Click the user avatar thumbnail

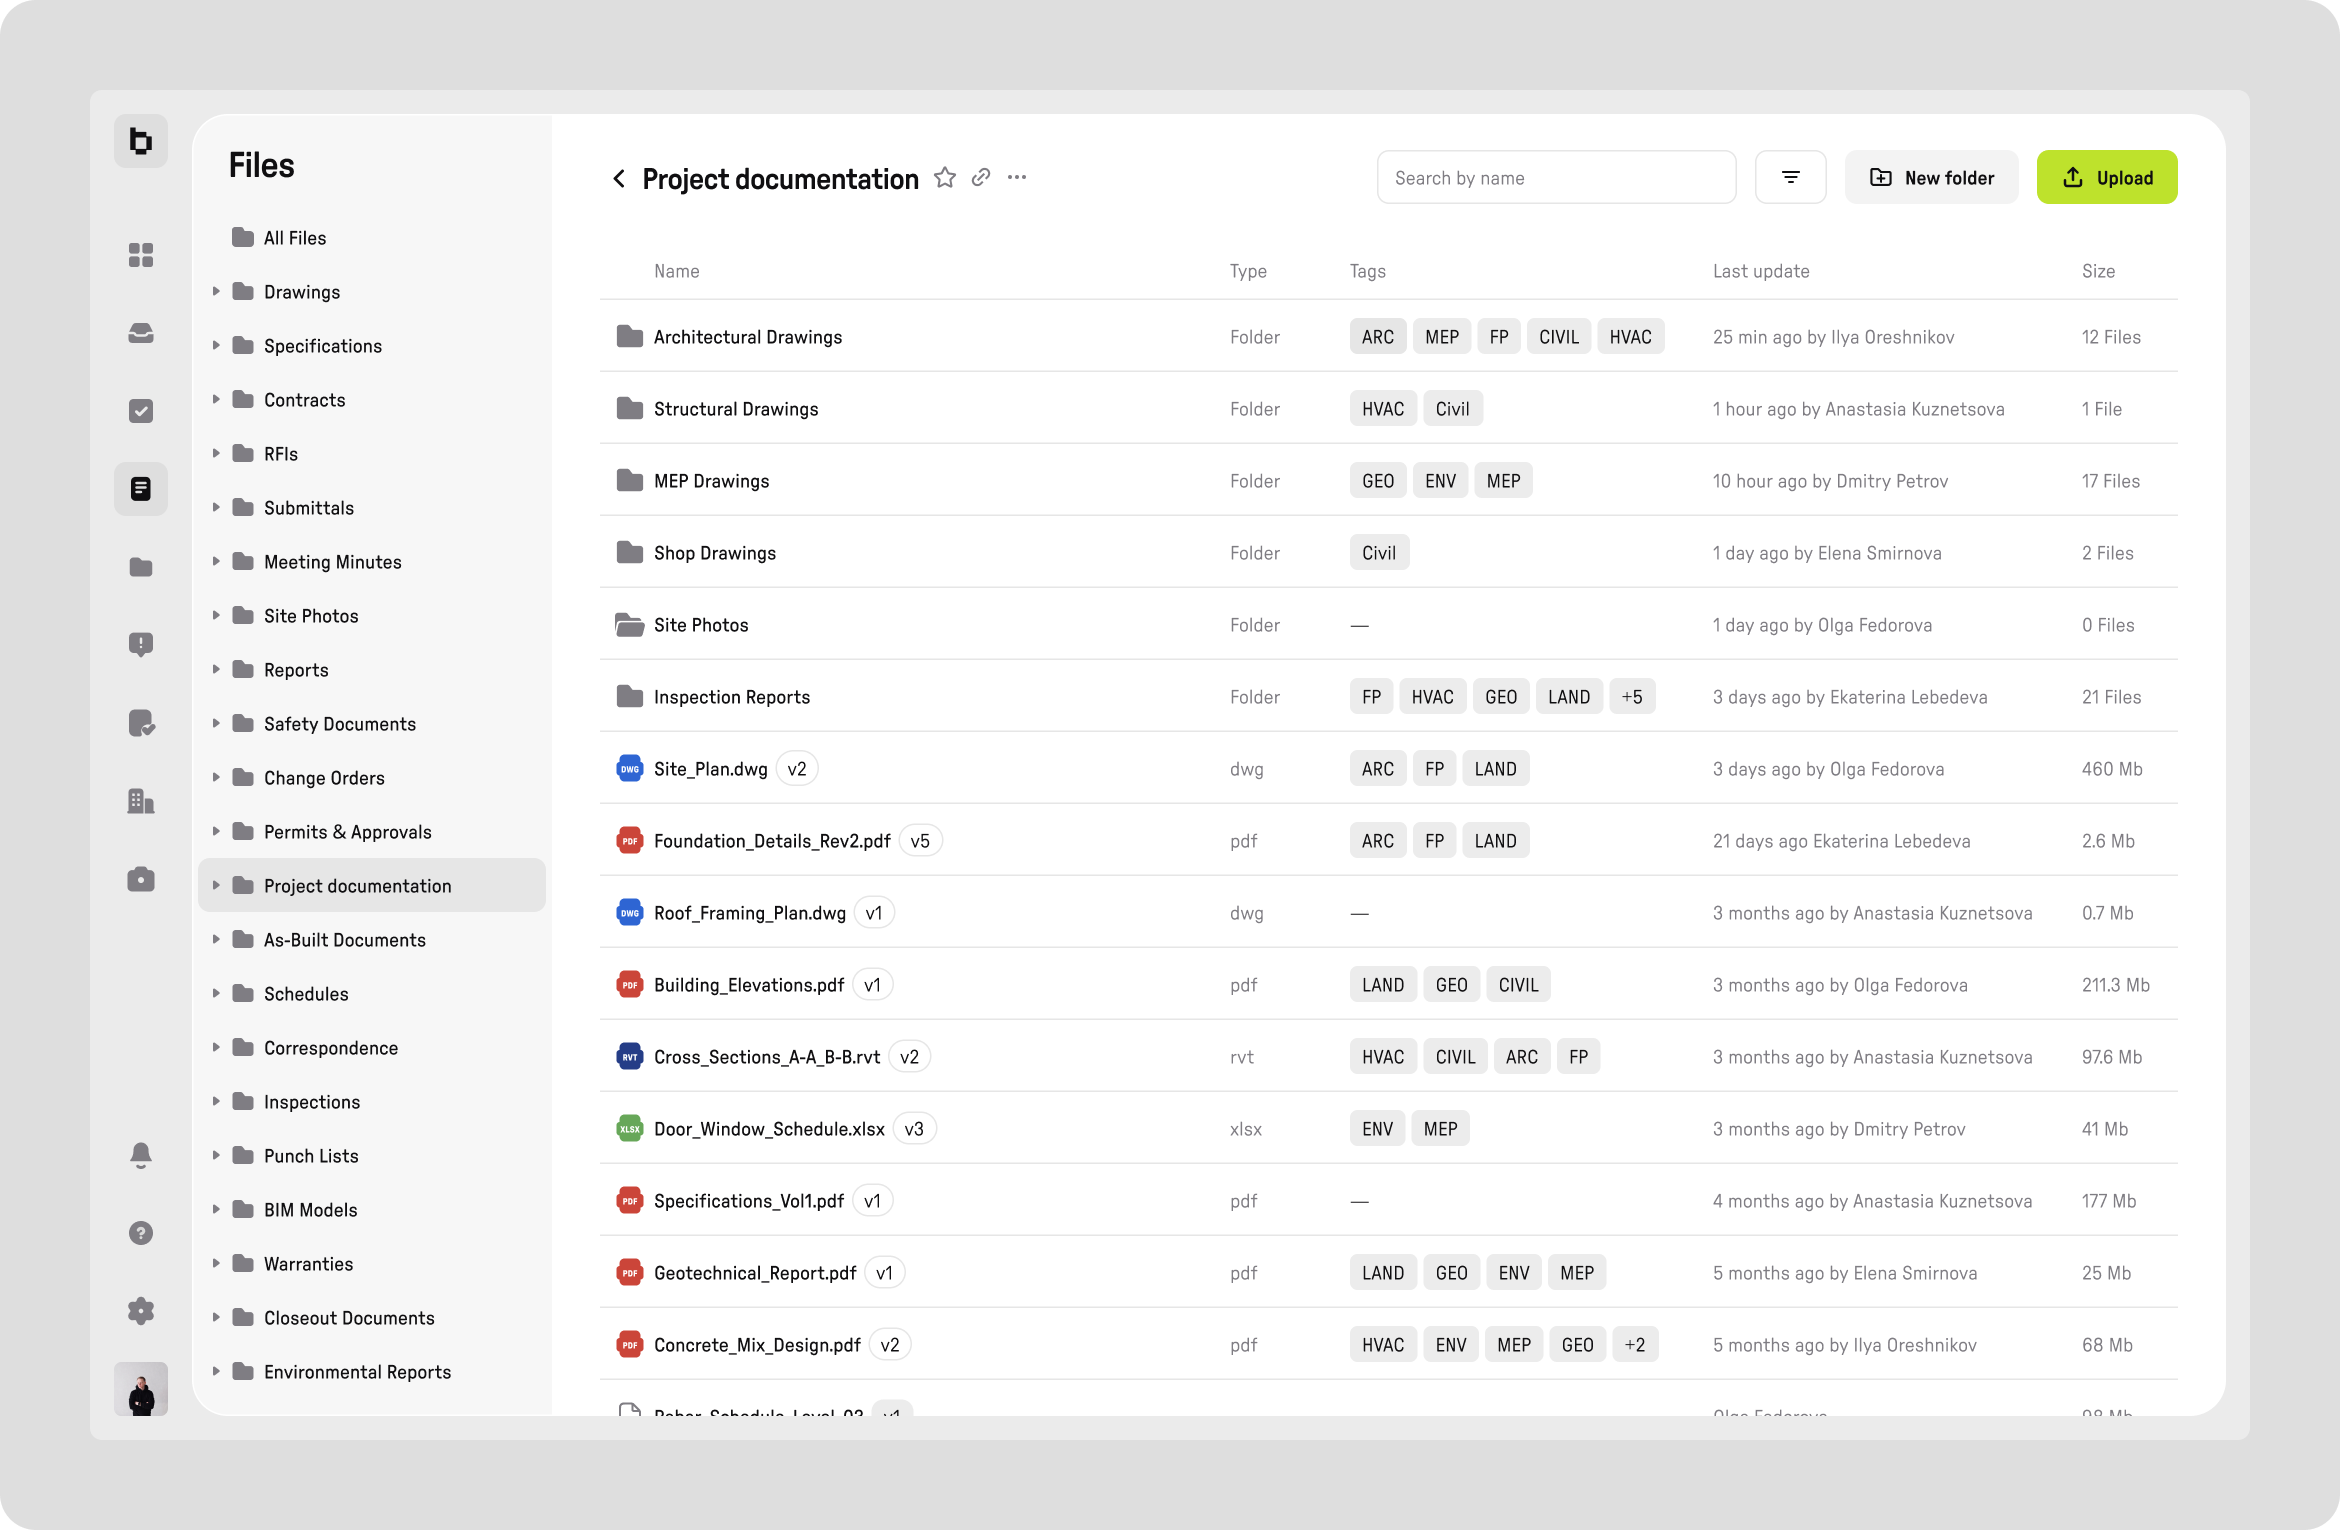click(x=141, y=1389)
